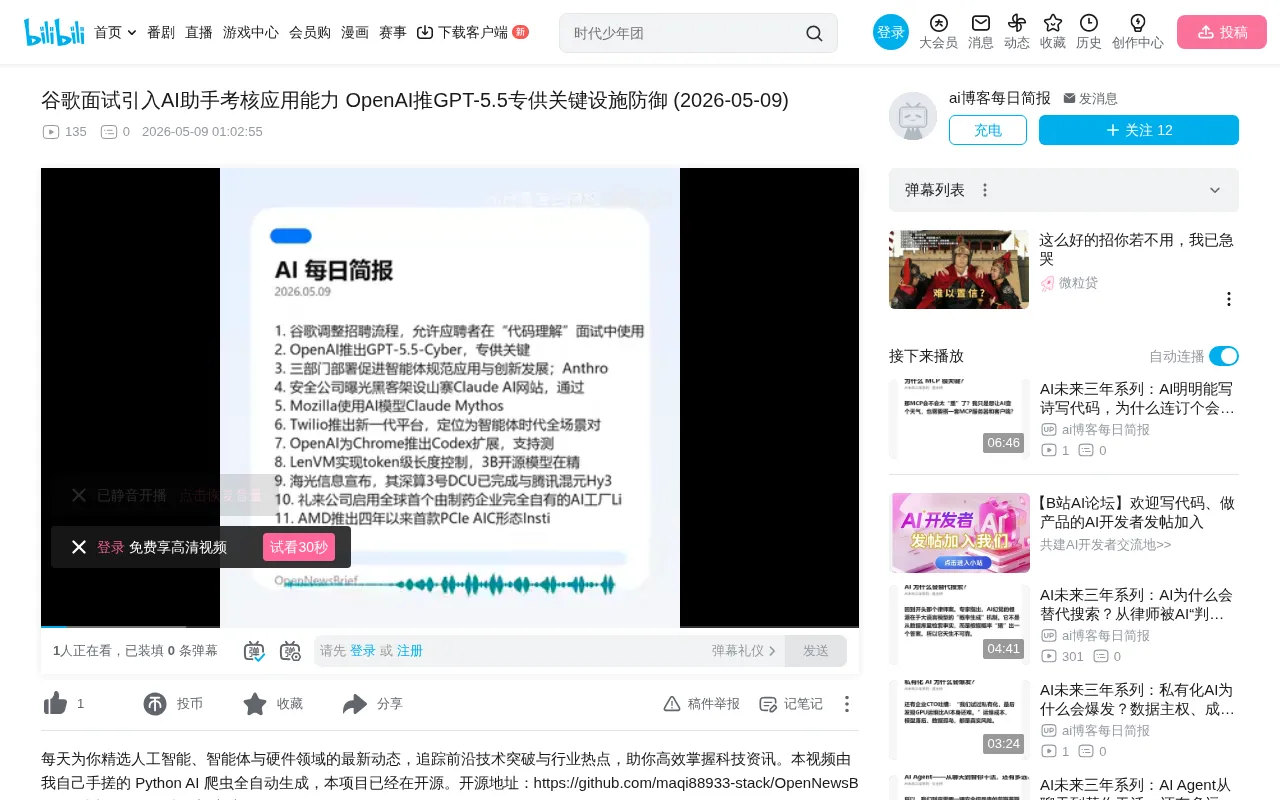
Task: Click 下载客户端 download link
Action: point(473,32)
